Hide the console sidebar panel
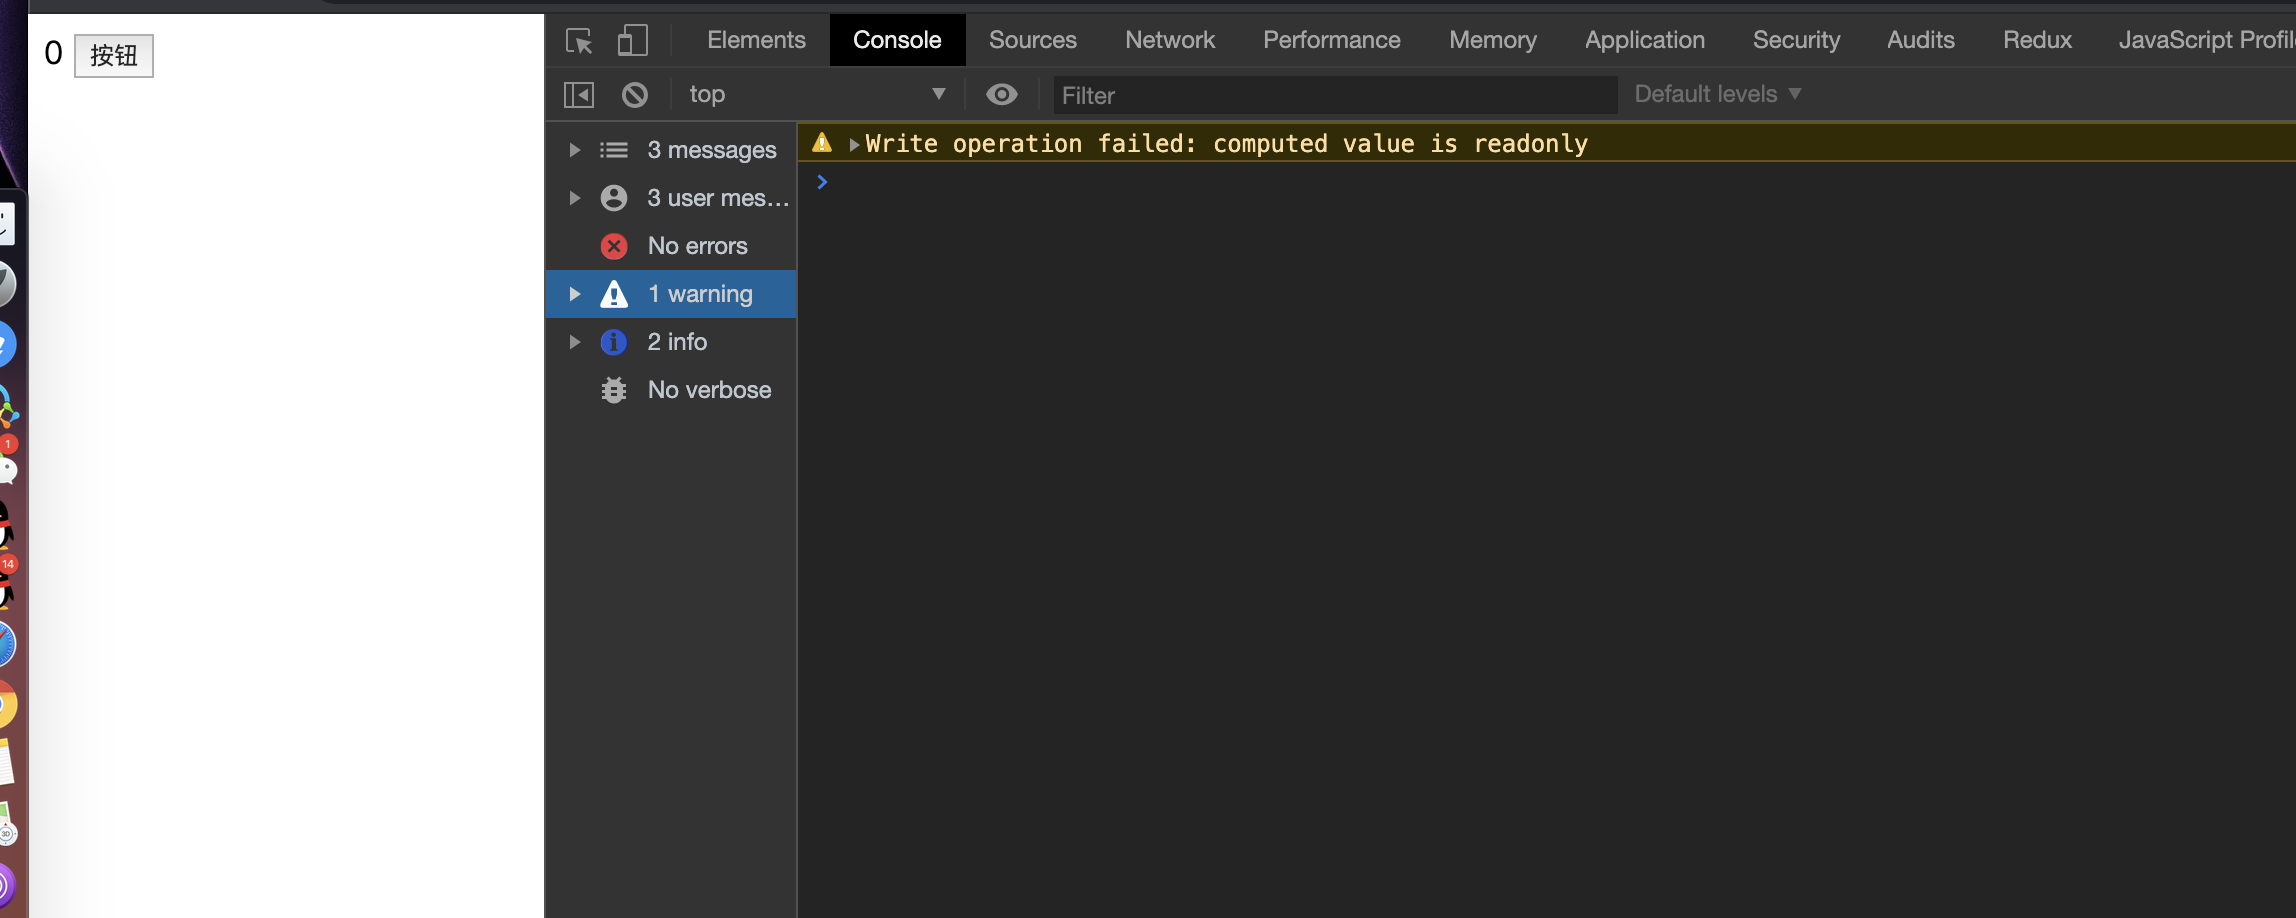The height and width of the screenshot is (918, 2296). [579, 95]
